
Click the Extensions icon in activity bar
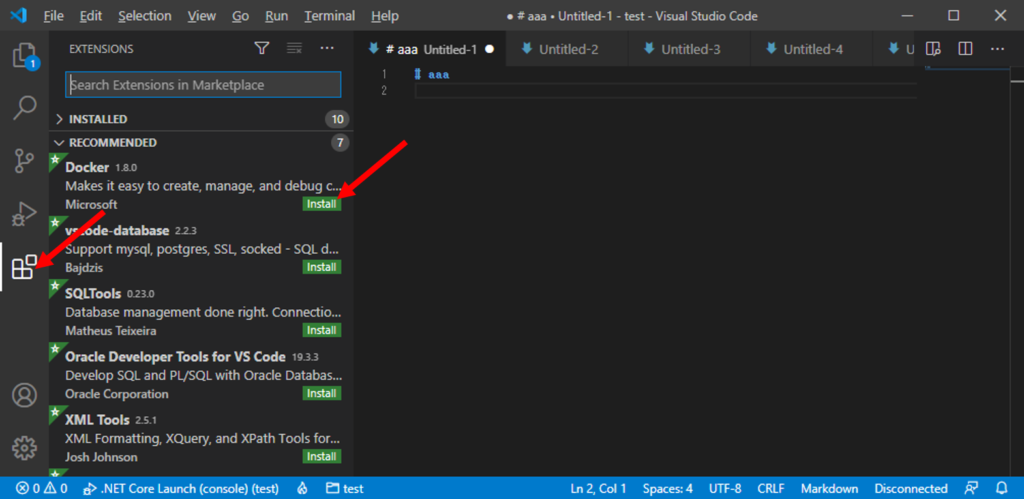(x=25, y=267)
